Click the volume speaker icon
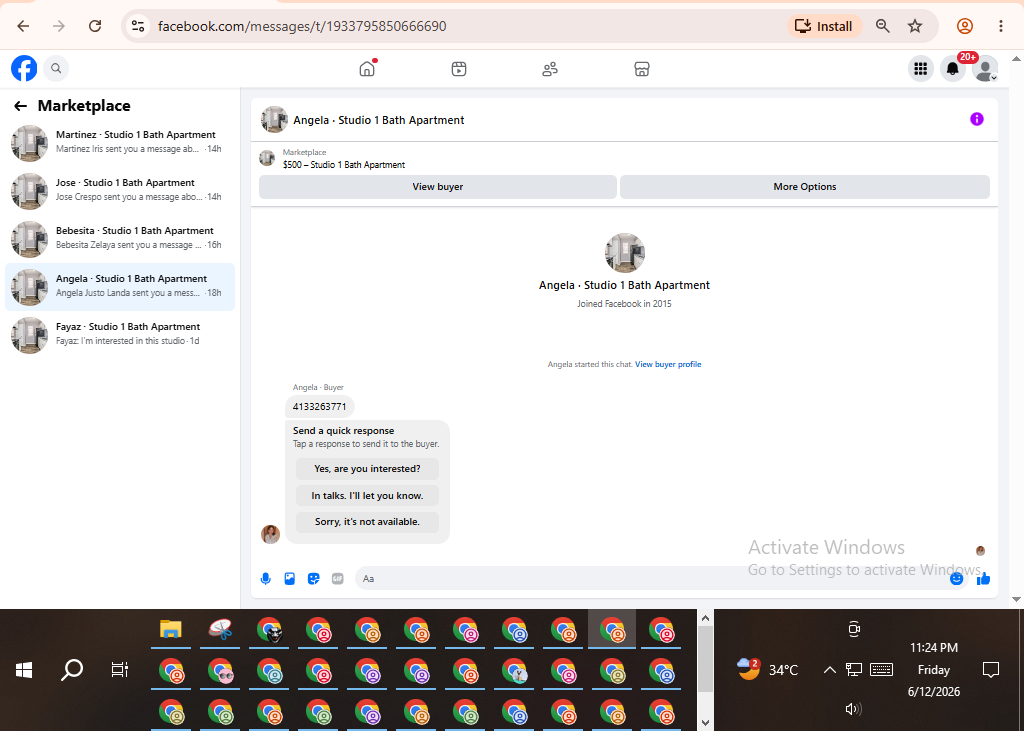The height and width of the screenshot is (731, 1024). (x=854, y=709)
